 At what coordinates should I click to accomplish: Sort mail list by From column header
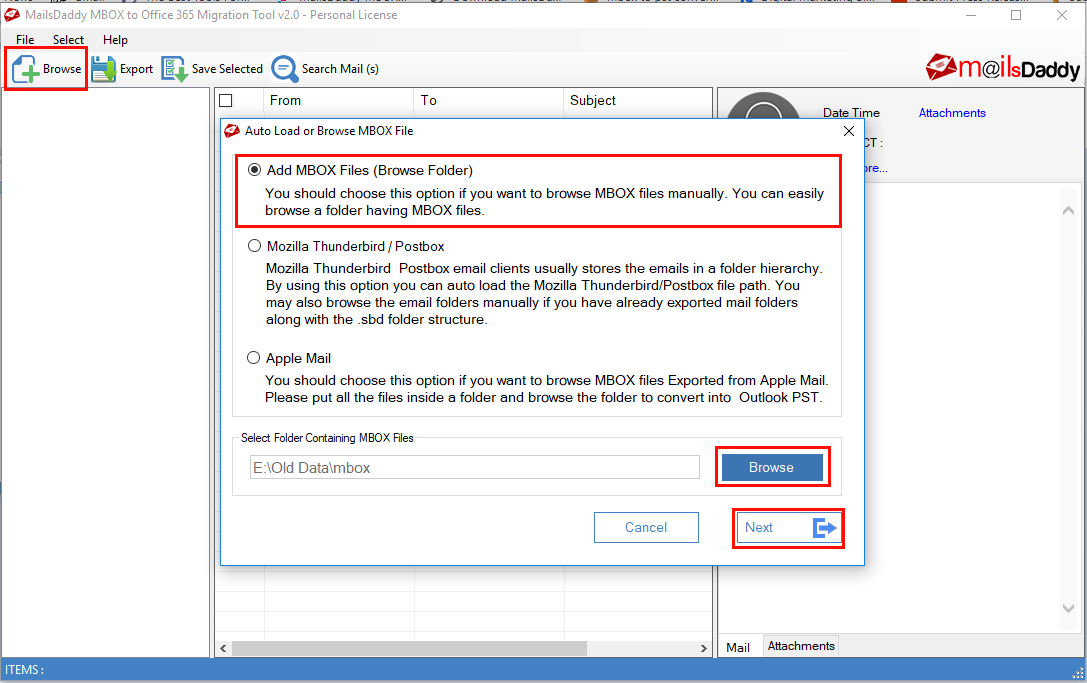tap(339, 101)
